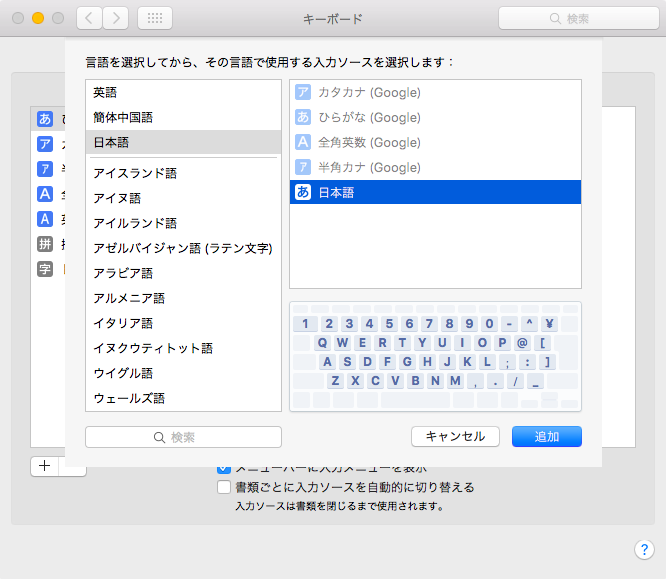Image resolution: width=666 pixels, height=579 pixels.
Task: Select アイルランド語 in the language list
Action: tap(183, 223)
